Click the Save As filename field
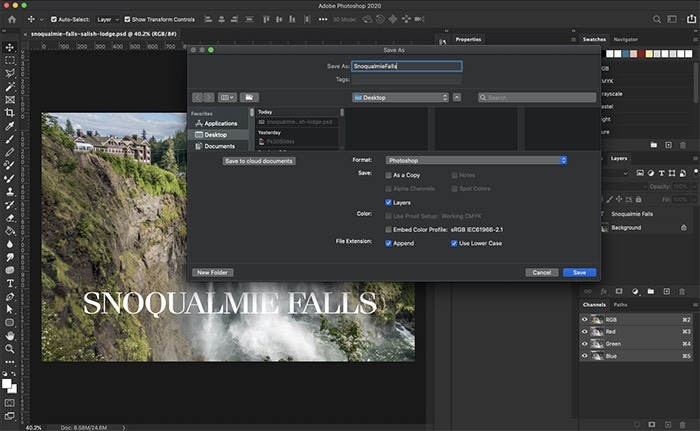 (x=406, y=66)
